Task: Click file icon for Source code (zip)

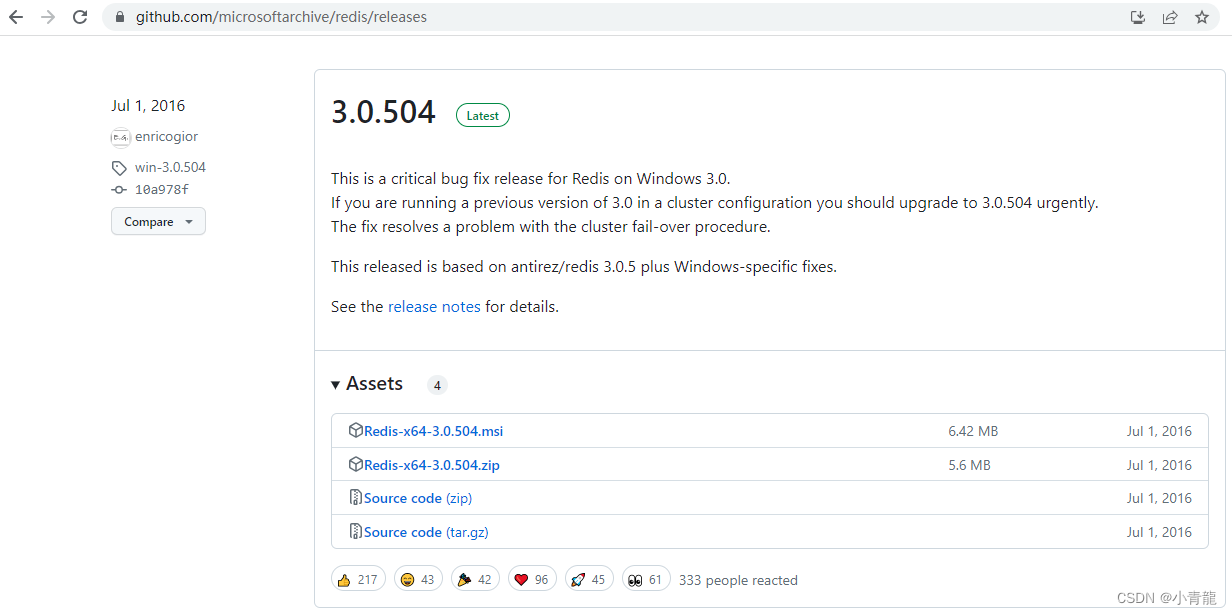Action: [x=355, y=498]
